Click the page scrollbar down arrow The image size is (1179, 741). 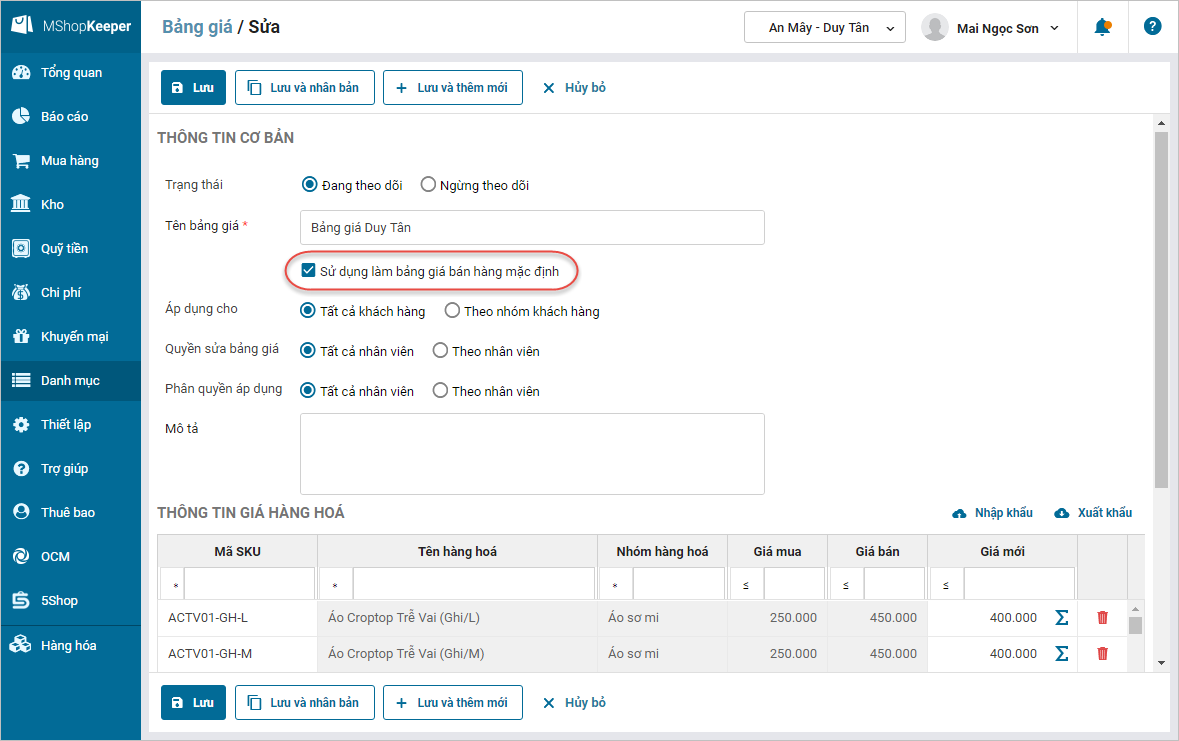(1161, 663)
